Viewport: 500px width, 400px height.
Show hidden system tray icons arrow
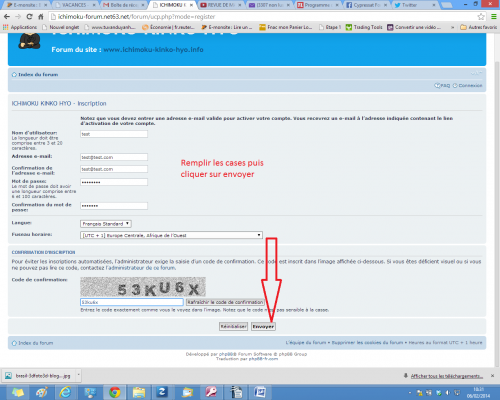410,393
